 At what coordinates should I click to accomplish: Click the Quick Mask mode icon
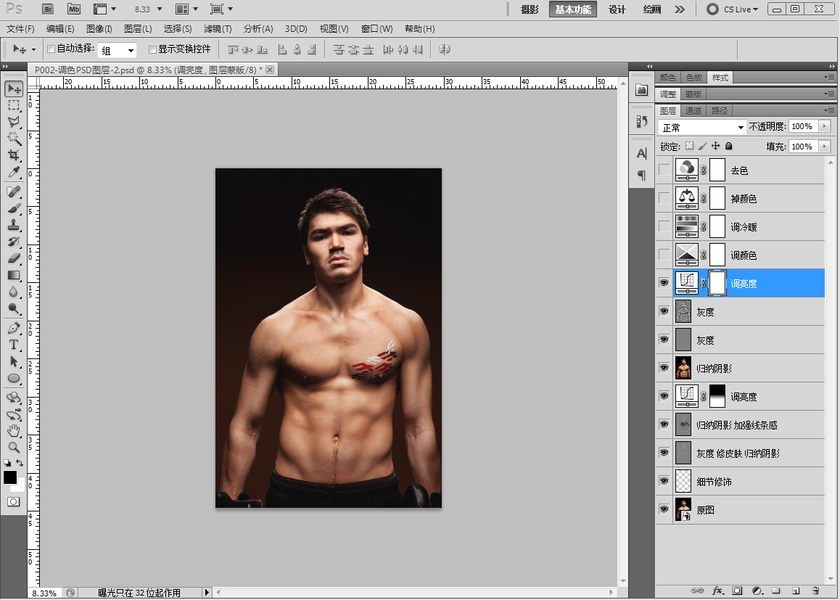tap(14, 500)
